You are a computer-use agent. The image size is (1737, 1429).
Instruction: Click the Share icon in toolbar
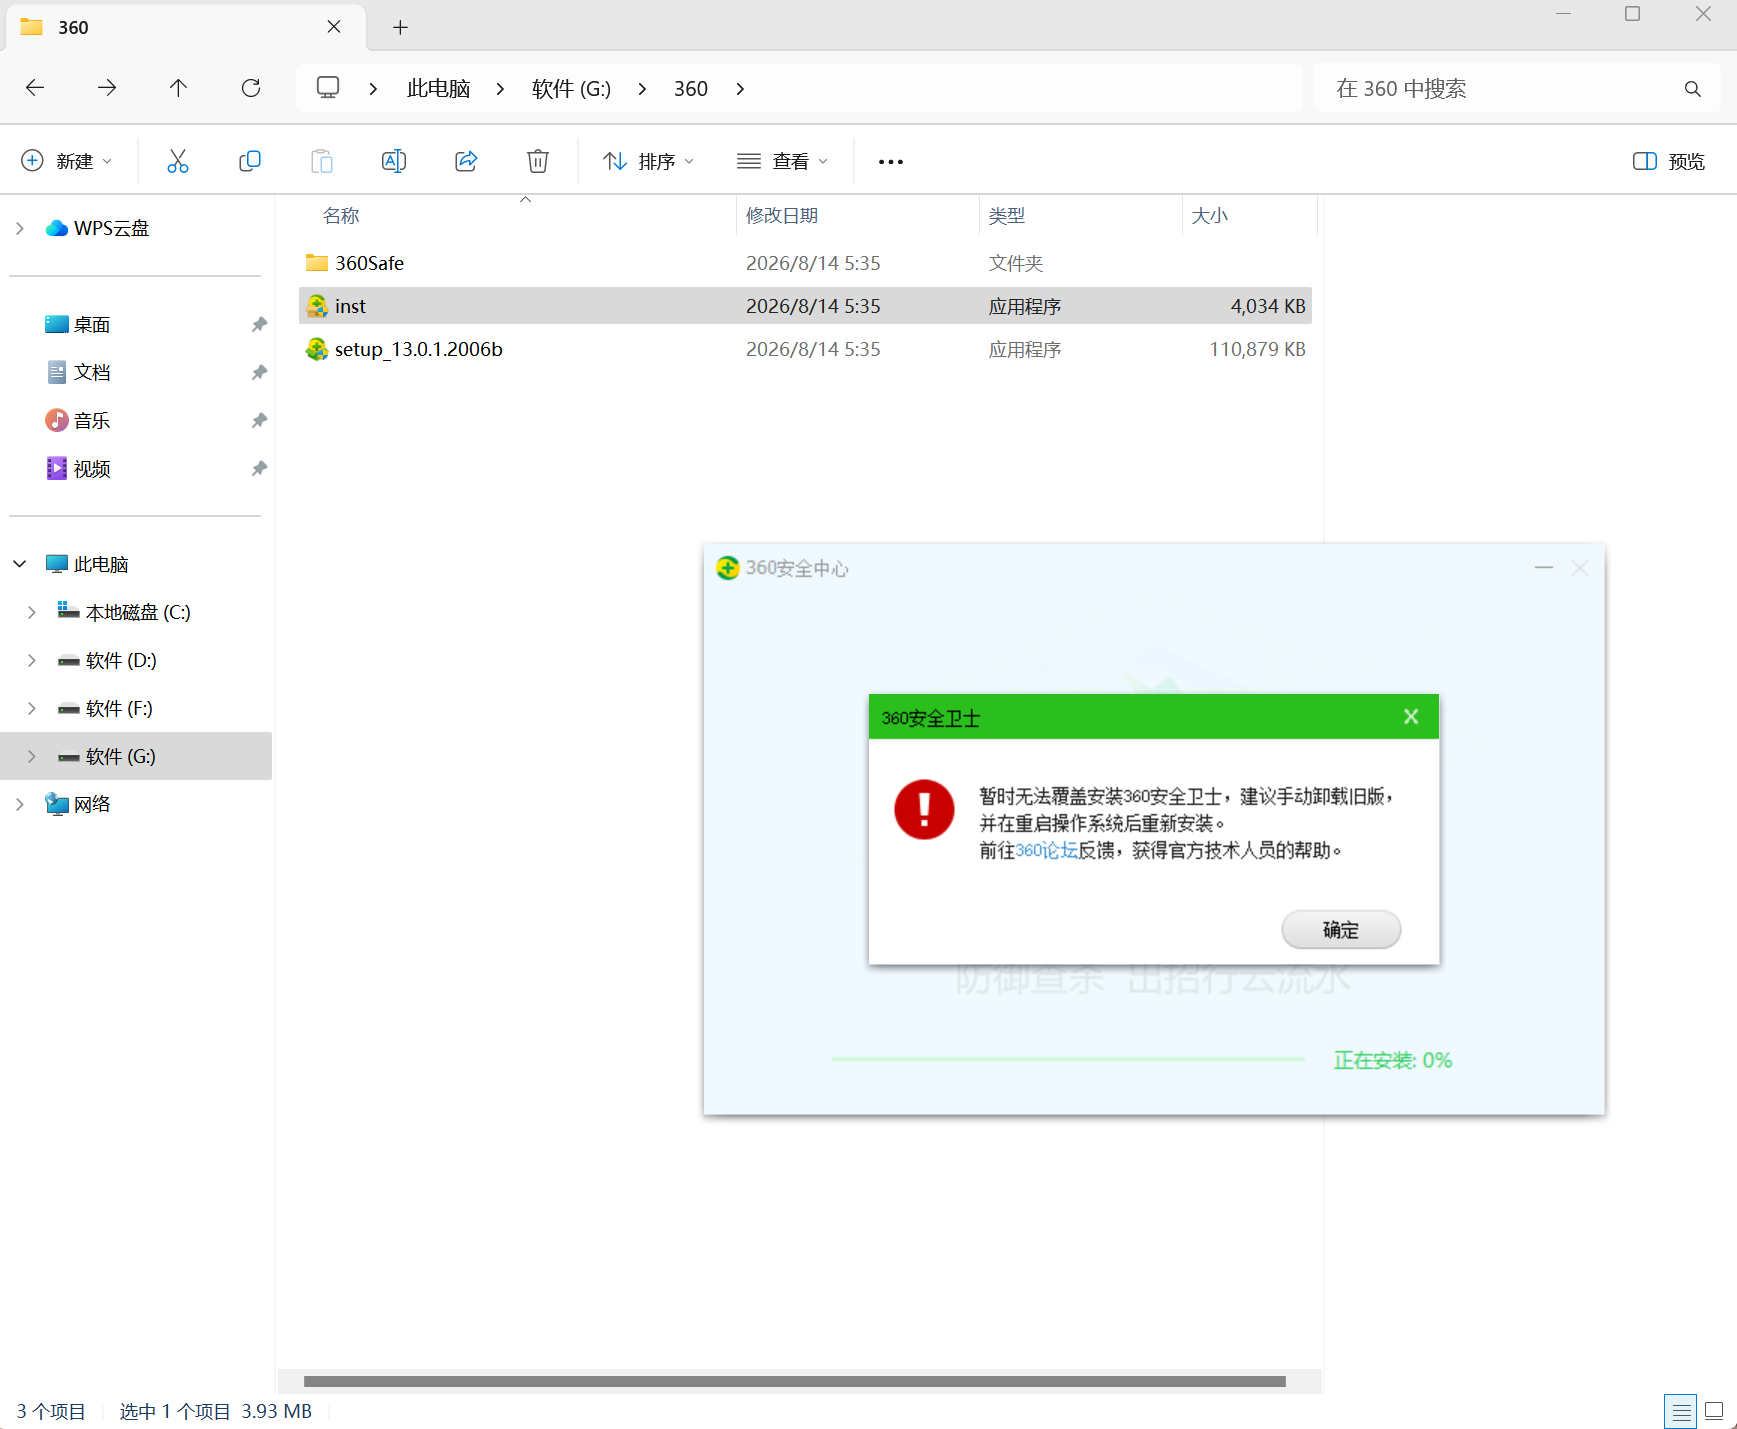466,161
